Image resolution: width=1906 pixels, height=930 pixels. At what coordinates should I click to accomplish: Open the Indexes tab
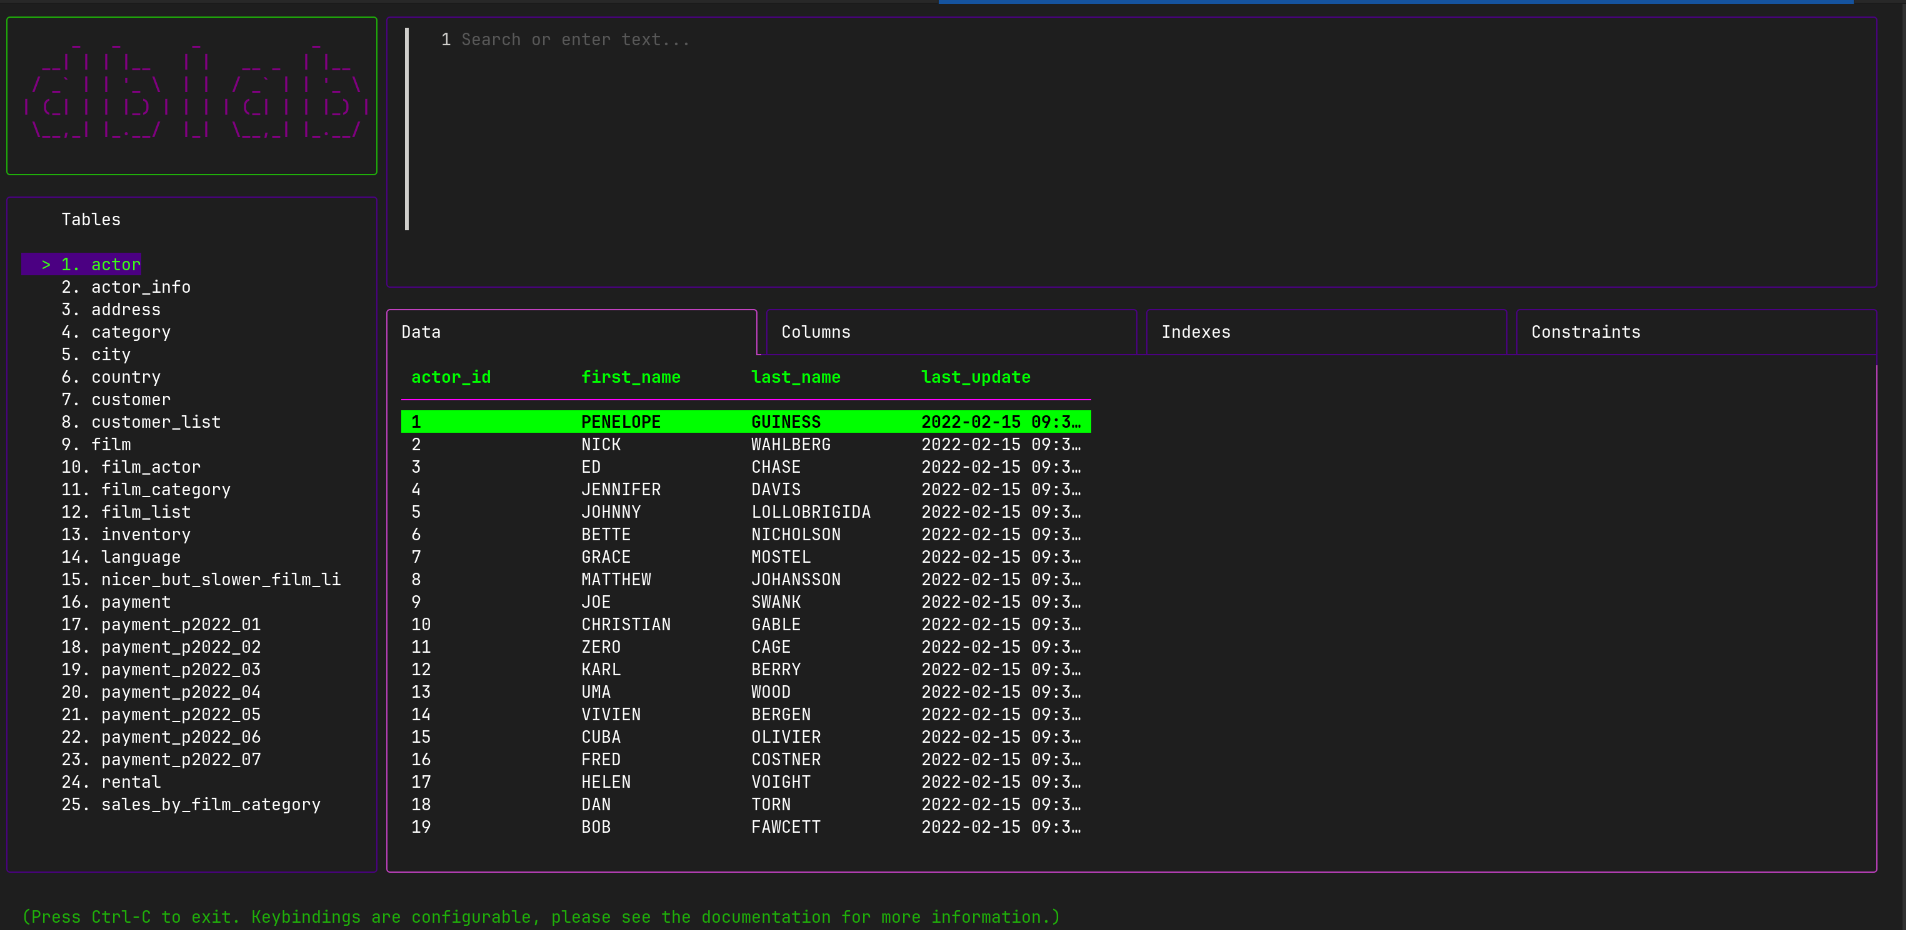(x=1326, y=332)
